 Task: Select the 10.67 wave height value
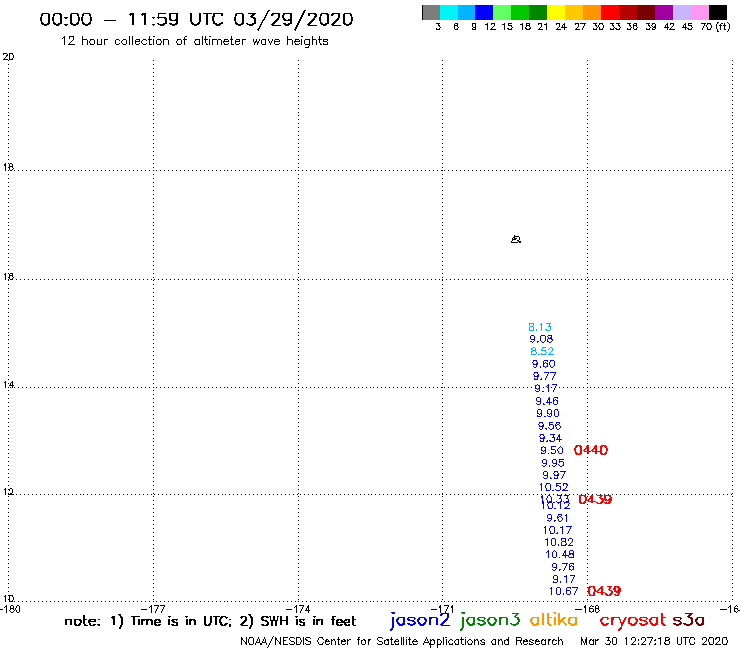coord(563,591)
